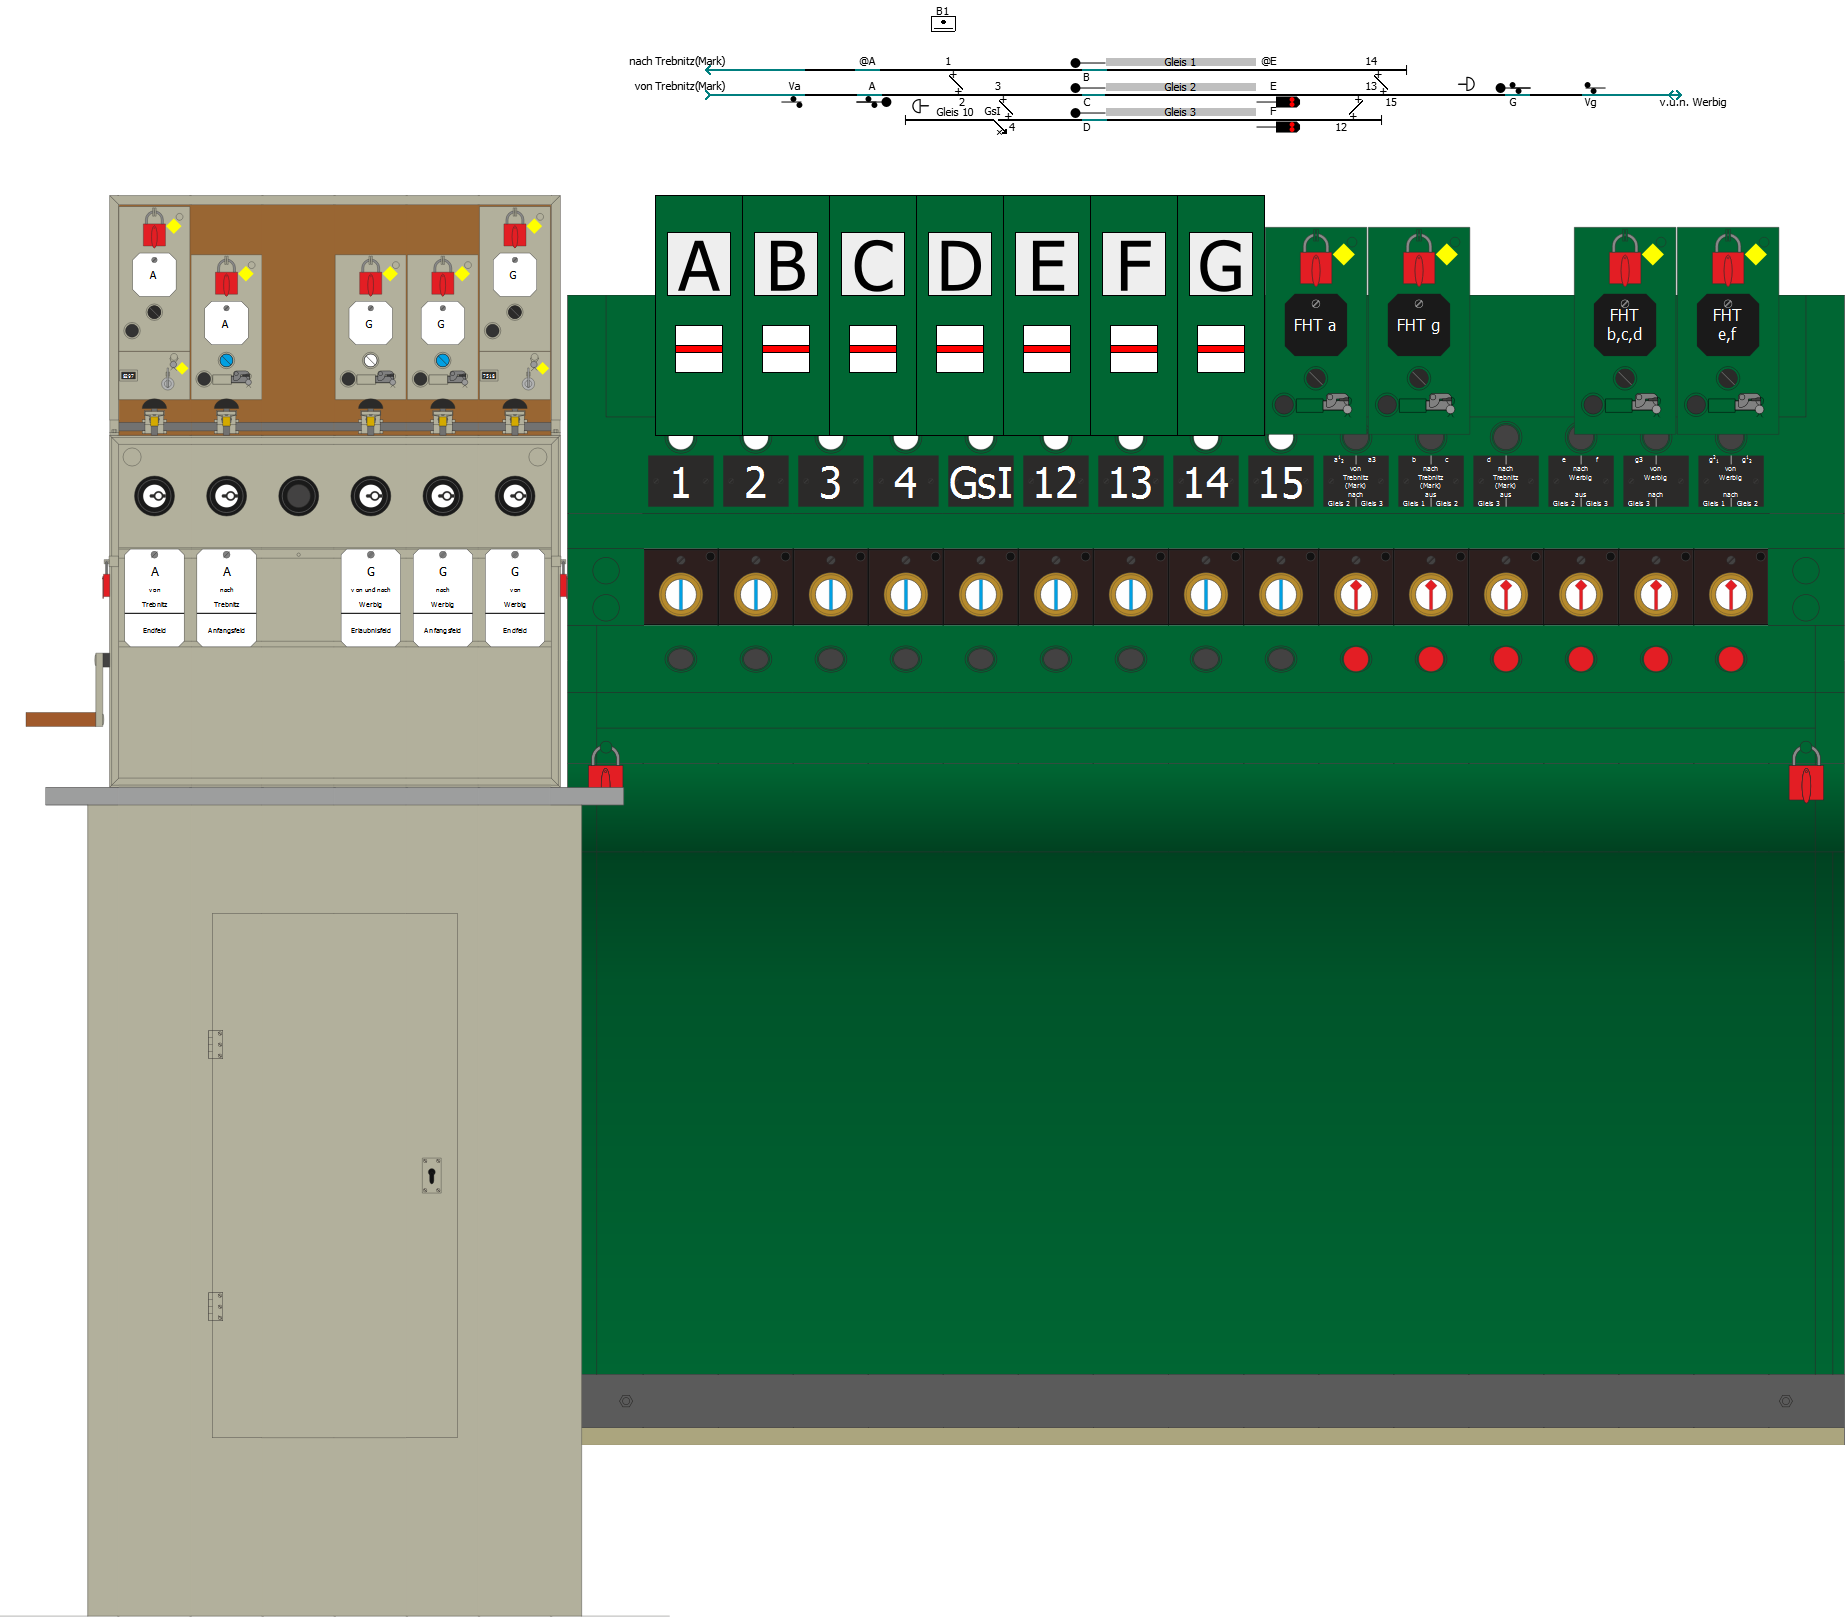This screenshot has width=1845, height=1617.
Task: Click the Gleis 2 track on the diagram
Action: (1180, 87)
